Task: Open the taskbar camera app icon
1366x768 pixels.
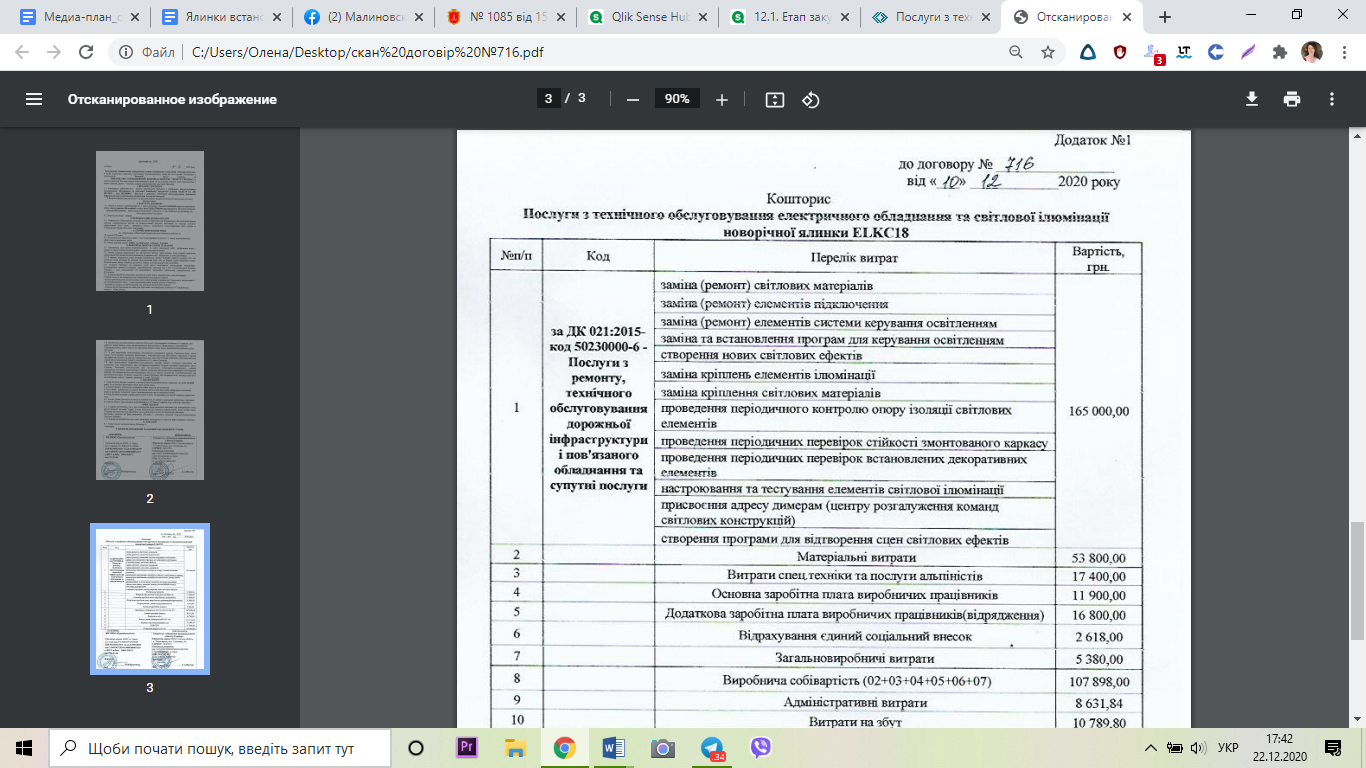Action: (663, 747)
